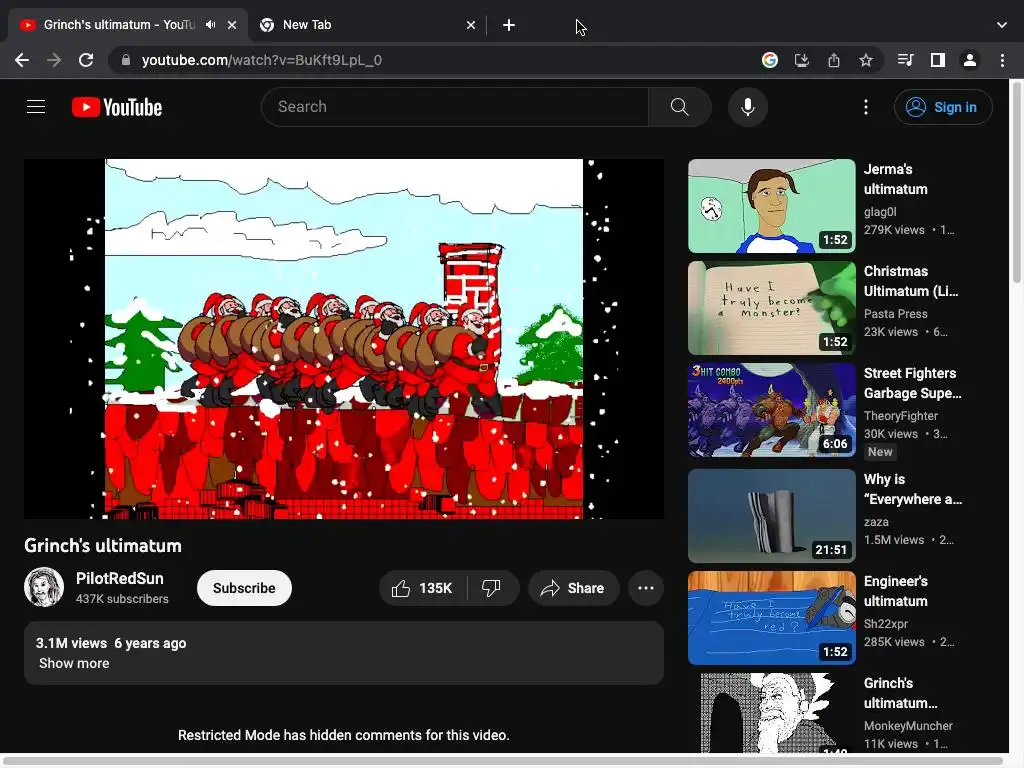Reload the page
This screenshot has height=768, width=1024.
point(86,60)
